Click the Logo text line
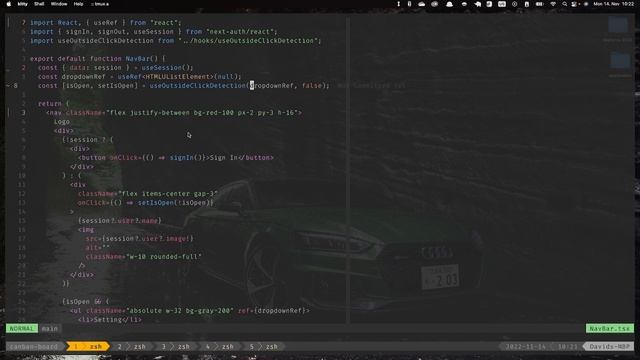Image resolution: width=640 pixels, height=360 pixels. [x=62, y=122]
